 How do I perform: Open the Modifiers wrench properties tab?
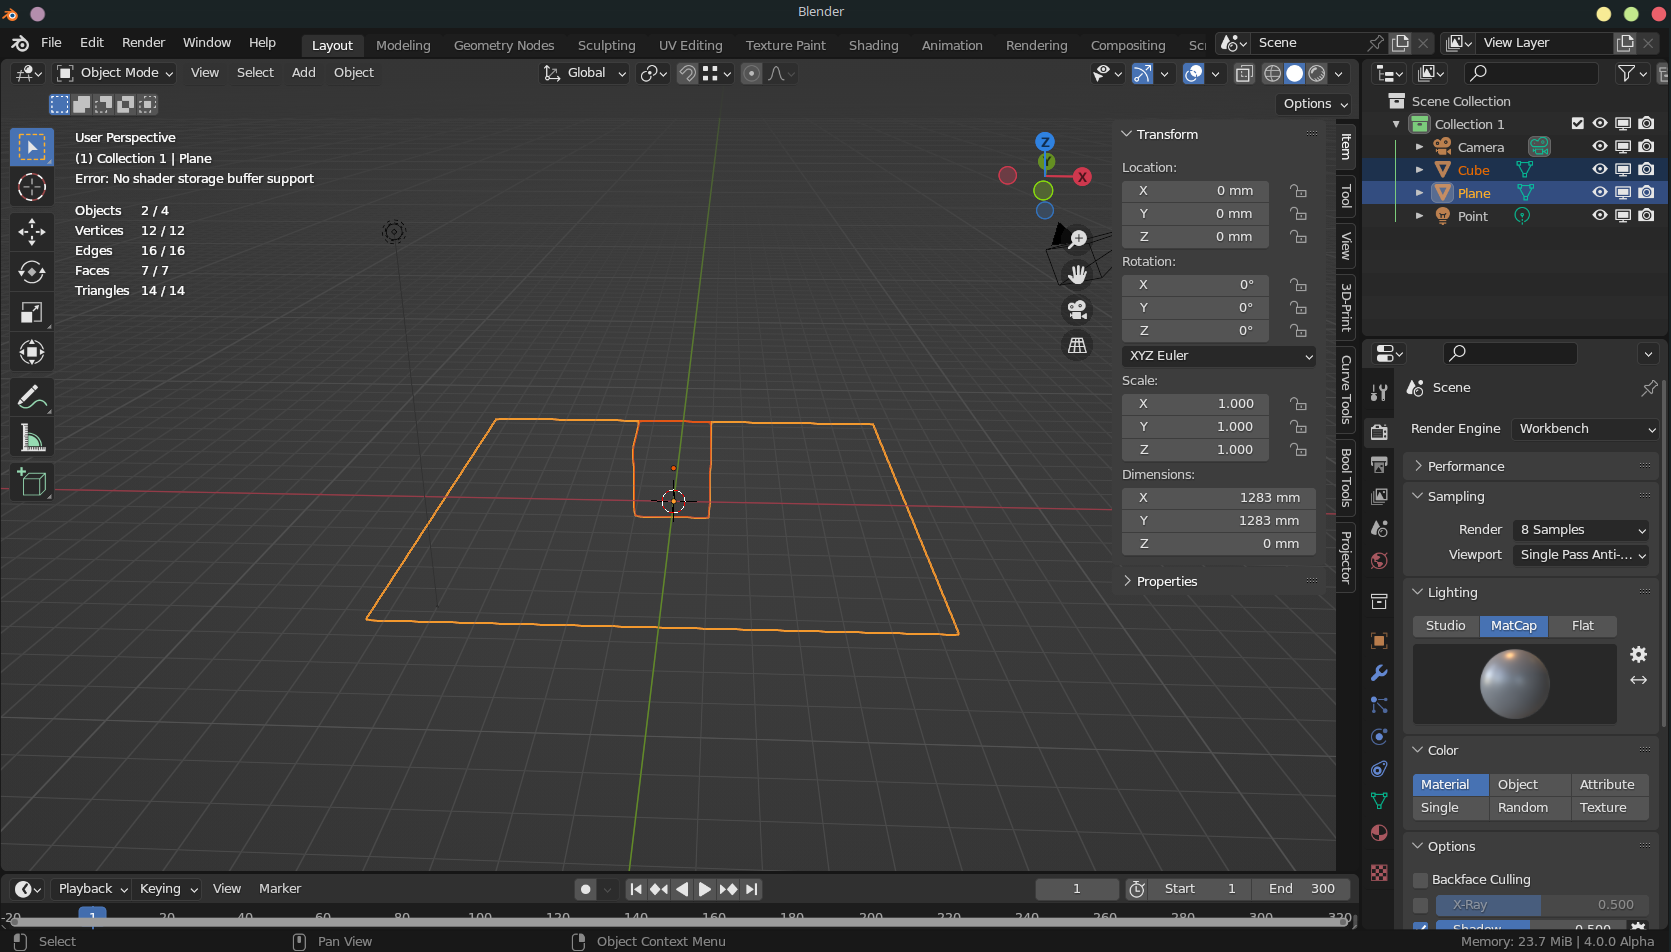pos(1379,673)
